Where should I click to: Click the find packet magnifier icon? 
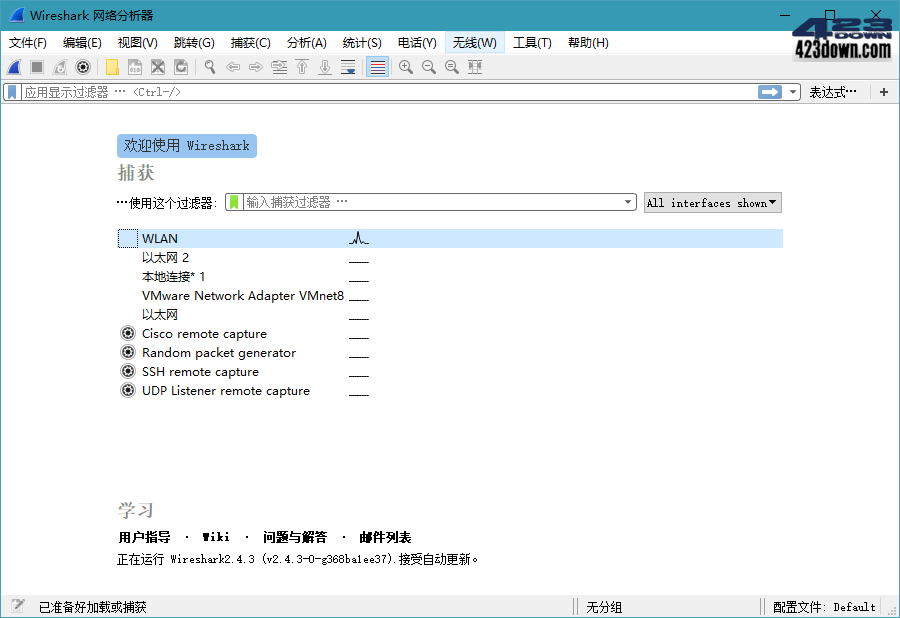(x=210, y=67)
